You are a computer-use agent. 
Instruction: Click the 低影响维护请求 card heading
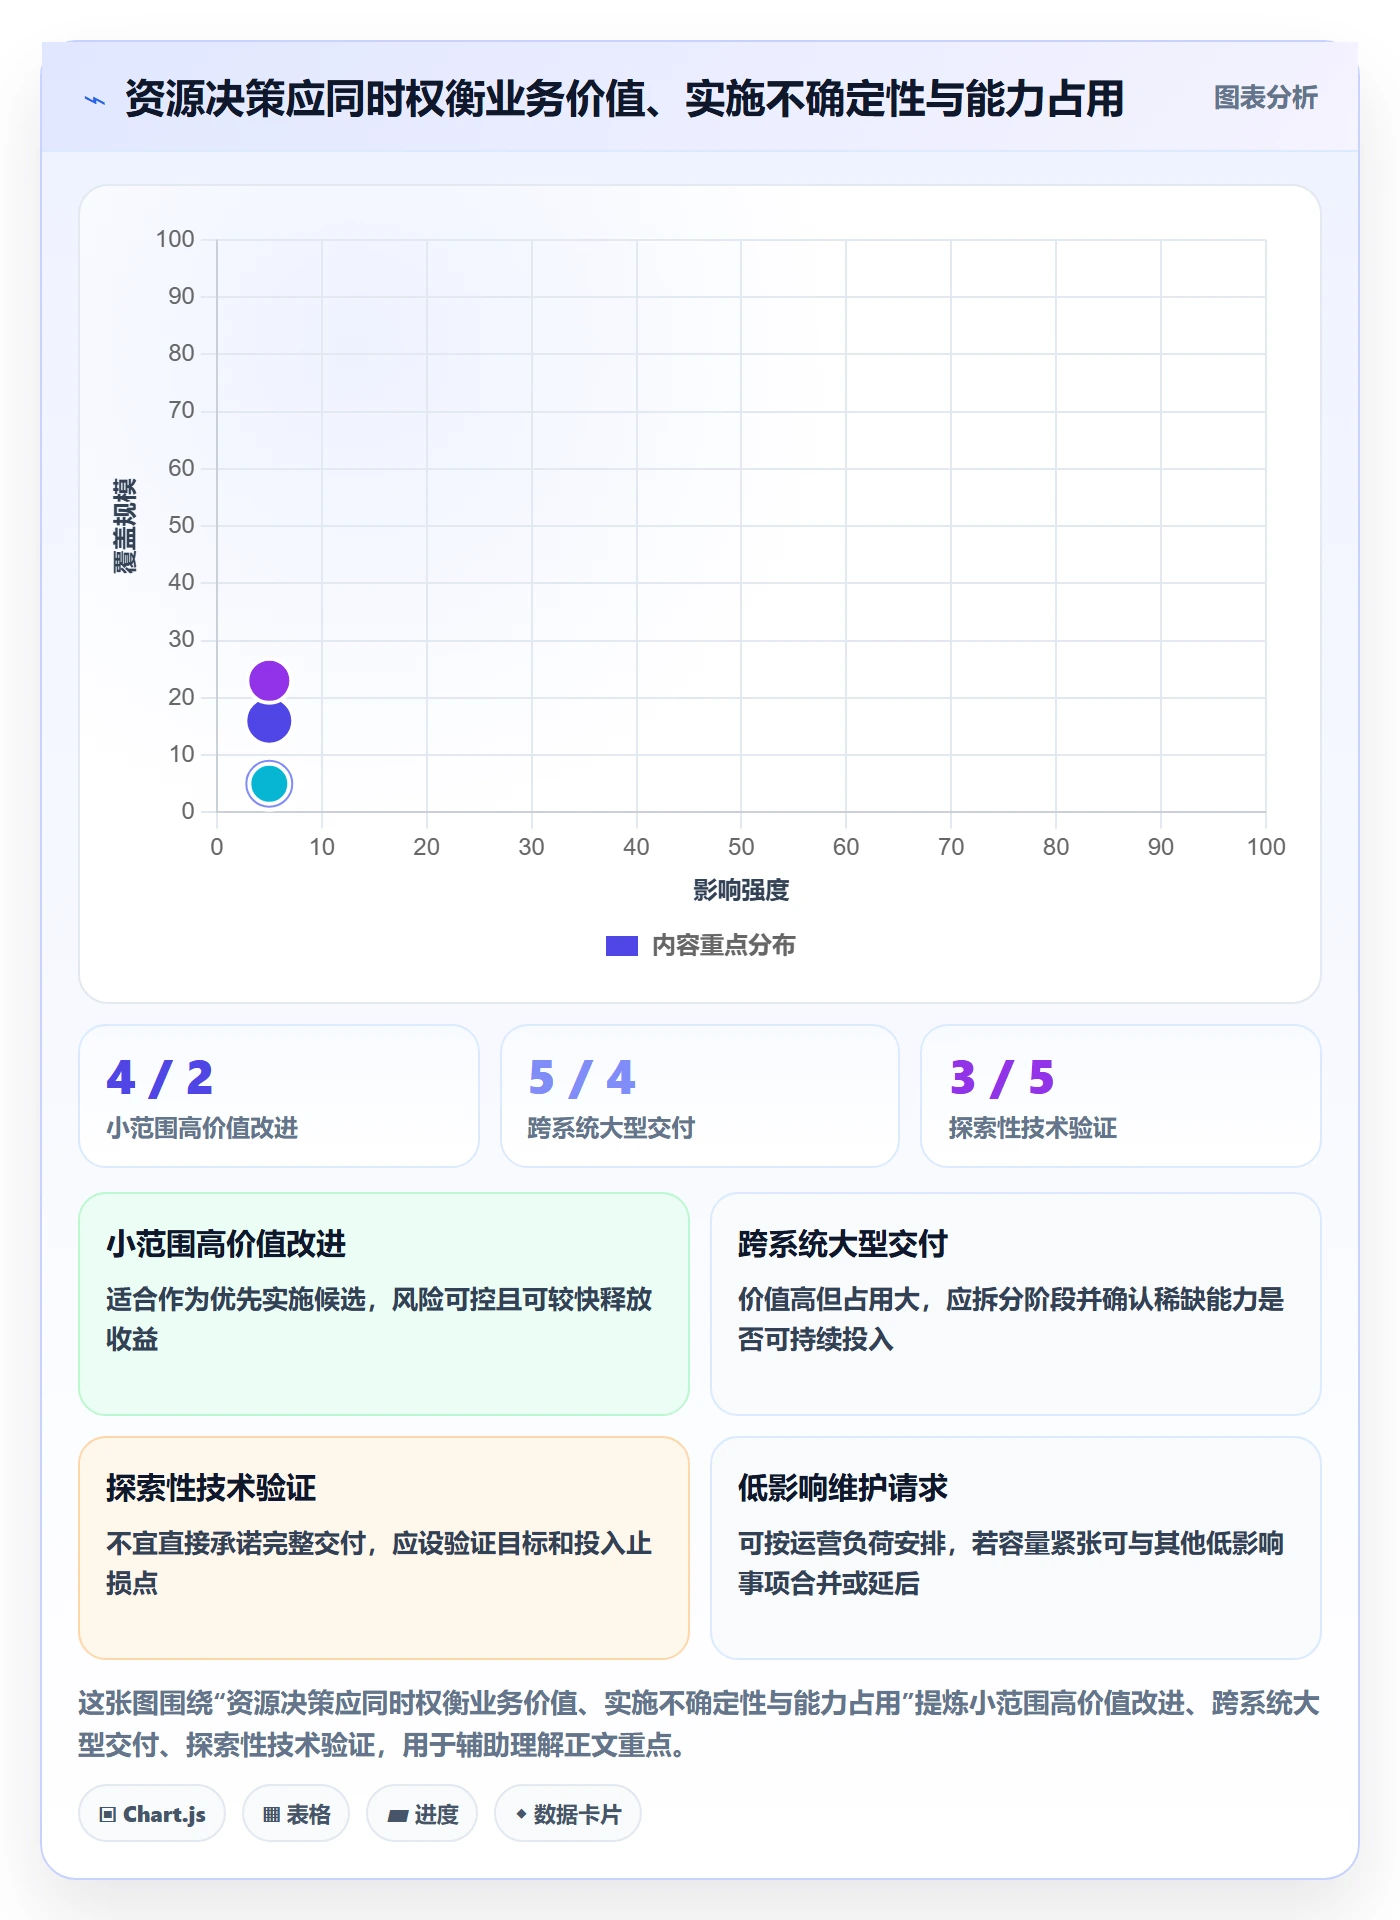coord(843,1488)
